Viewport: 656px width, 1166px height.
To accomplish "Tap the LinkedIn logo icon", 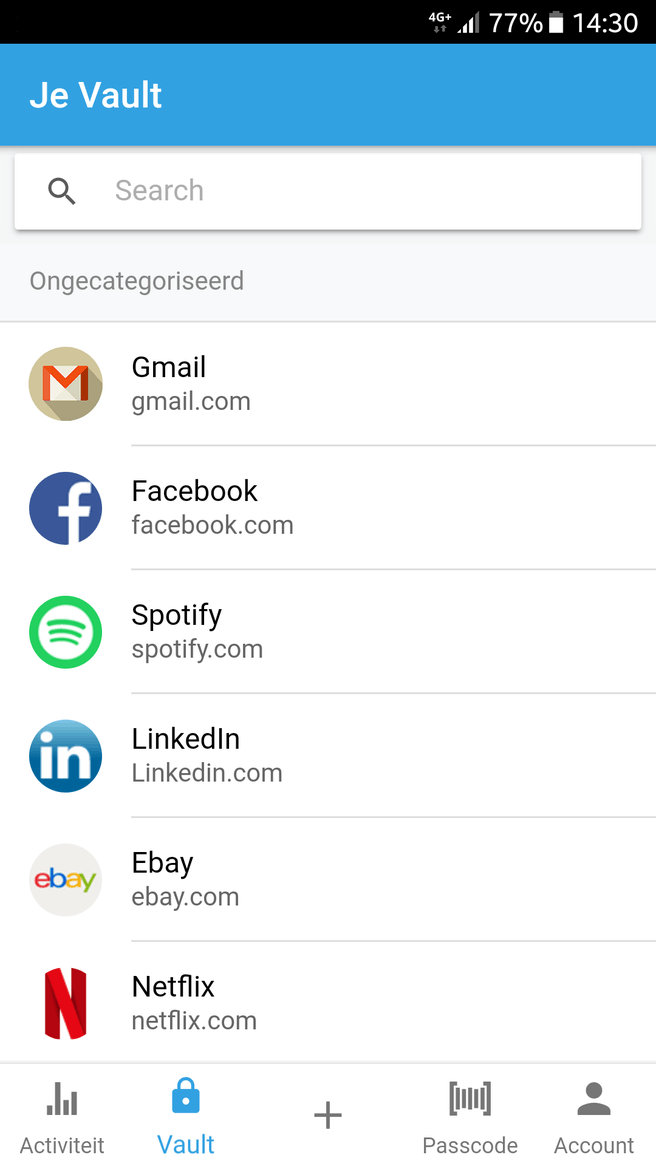I will (x=65, y=756).
